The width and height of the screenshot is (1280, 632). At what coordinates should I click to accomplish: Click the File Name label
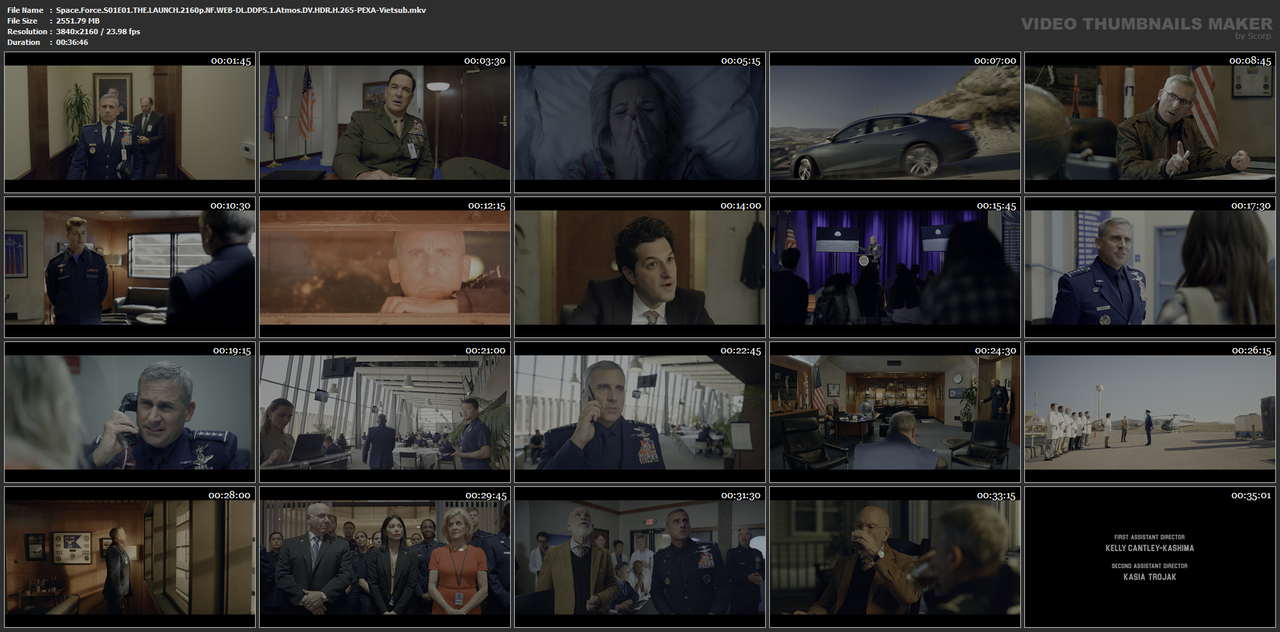tap(25, 9)
